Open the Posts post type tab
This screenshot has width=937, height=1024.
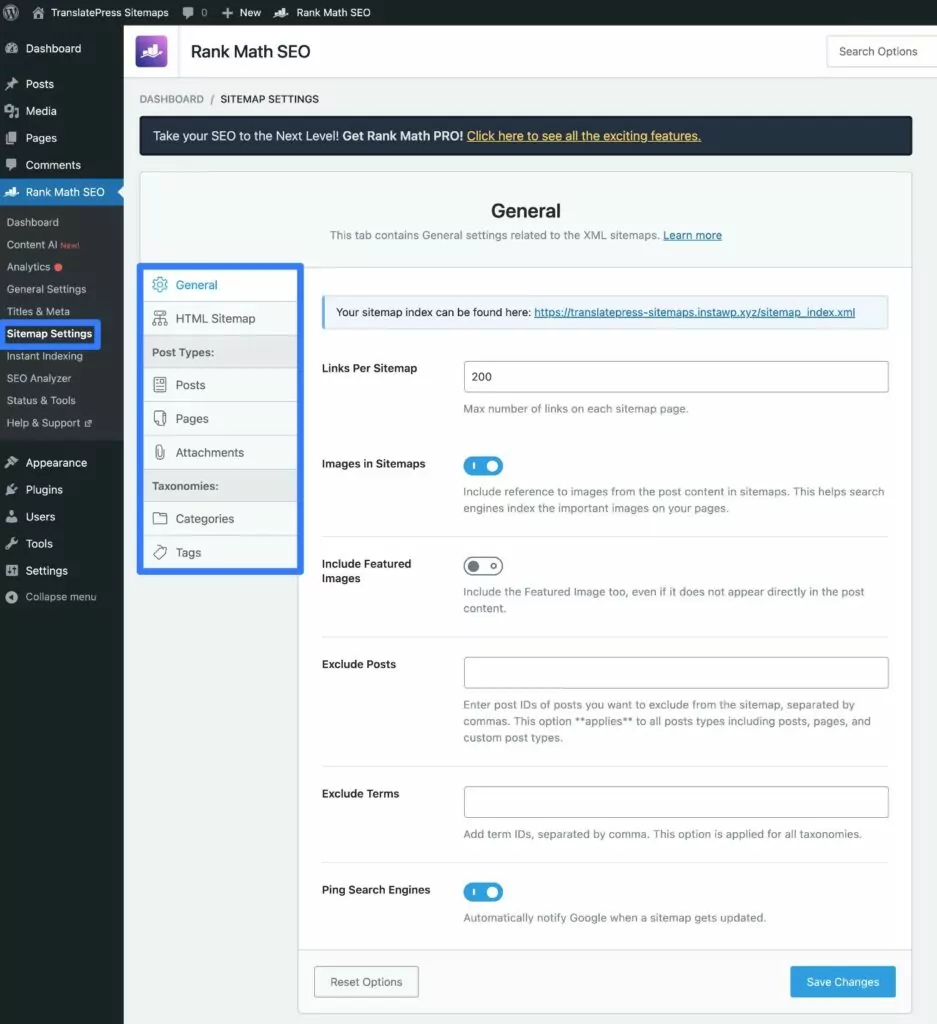(221, 385)
